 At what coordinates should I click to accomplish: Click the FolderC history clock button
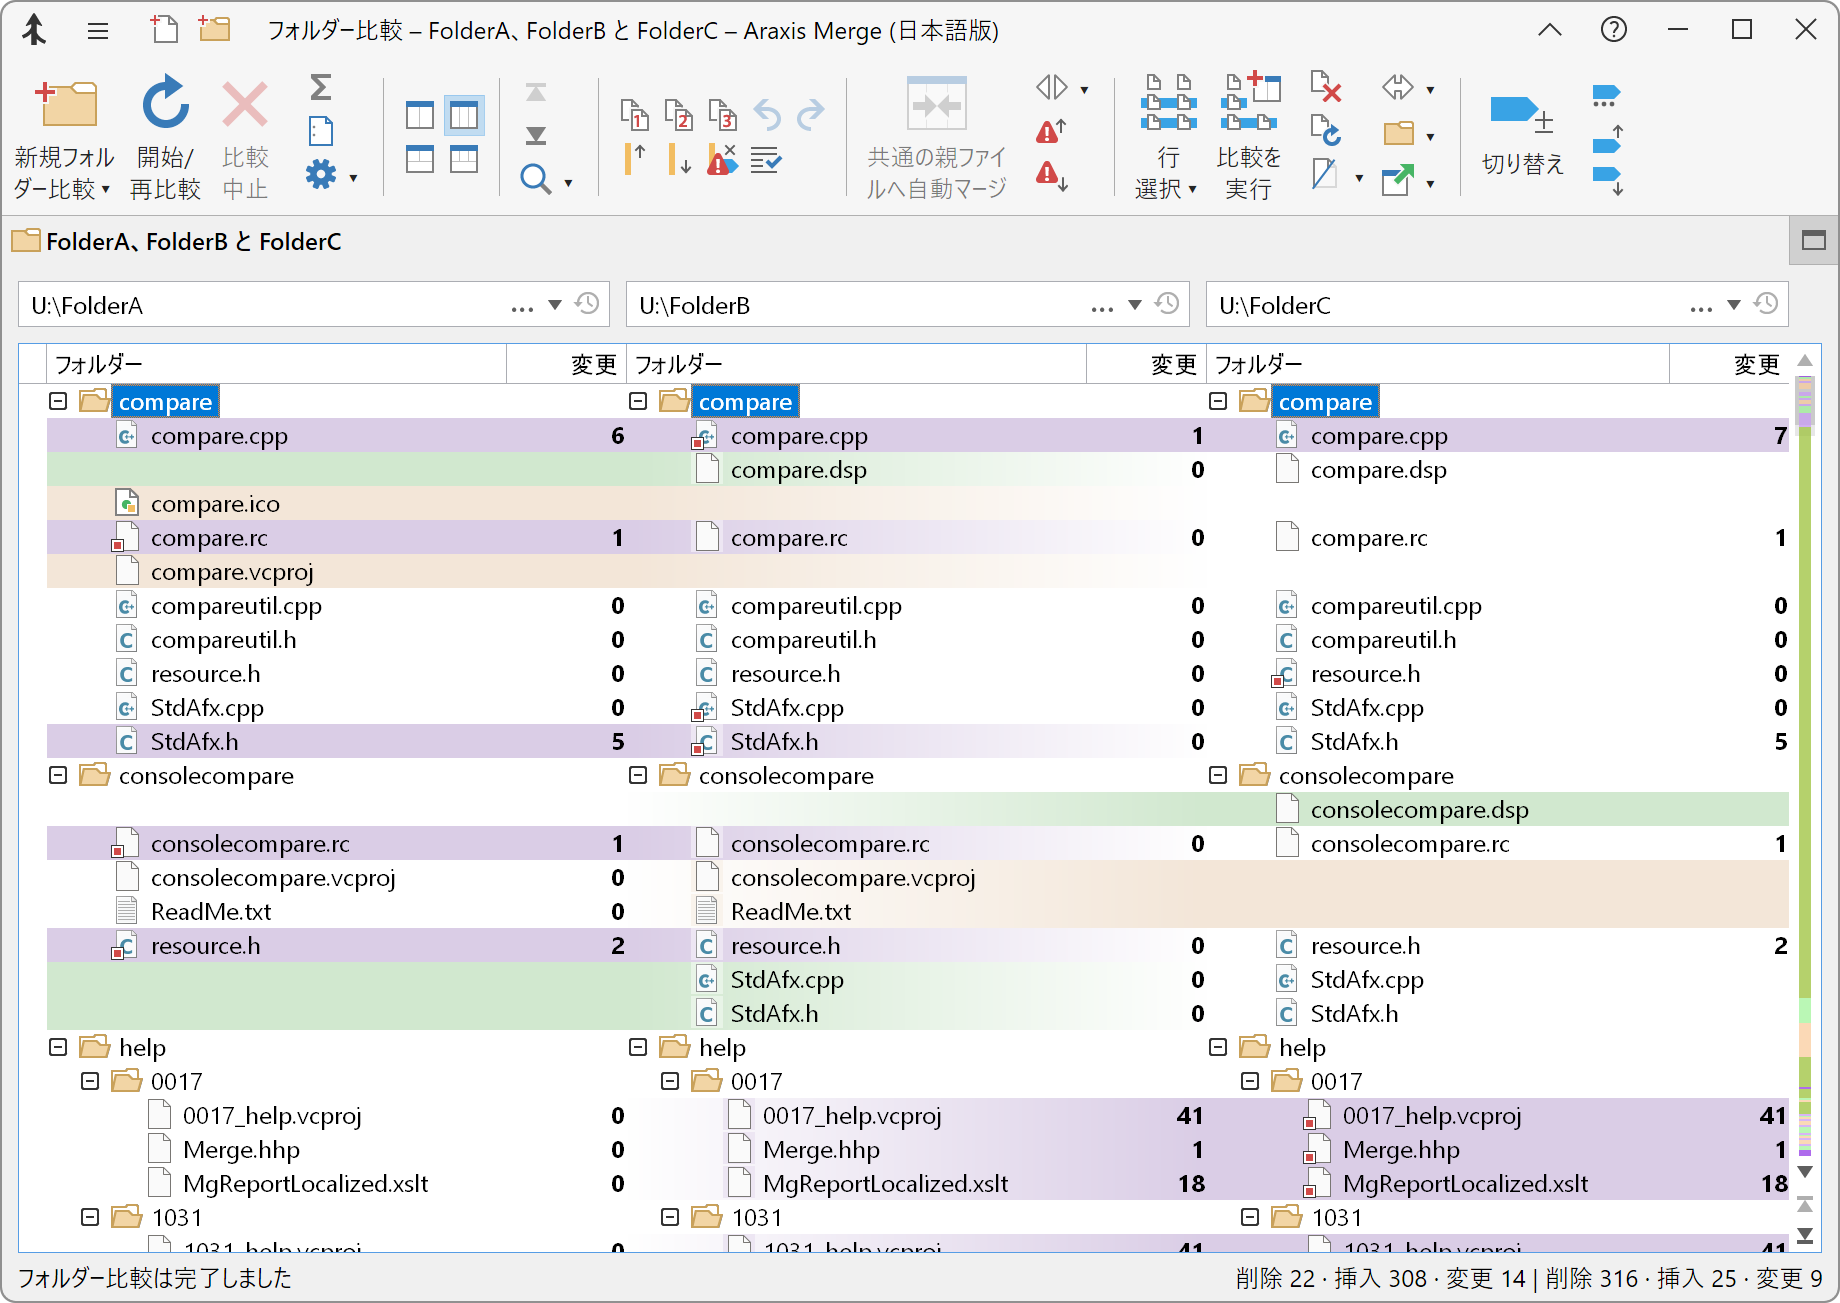pos(1767,304)
